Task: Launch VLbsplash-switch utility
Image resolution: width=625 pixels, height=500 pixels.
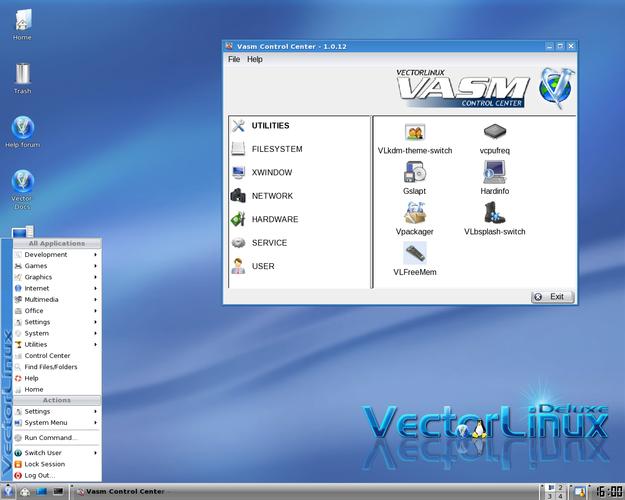Action: (x=495, y=219)
